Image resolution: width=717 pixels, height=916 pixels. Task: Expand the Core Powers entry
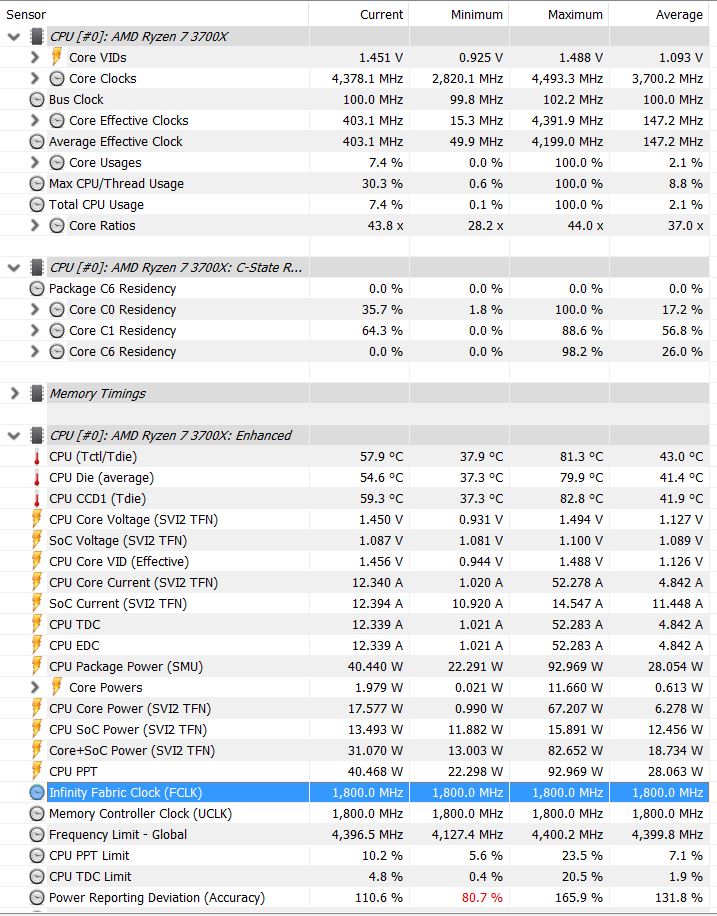point(36,688)
